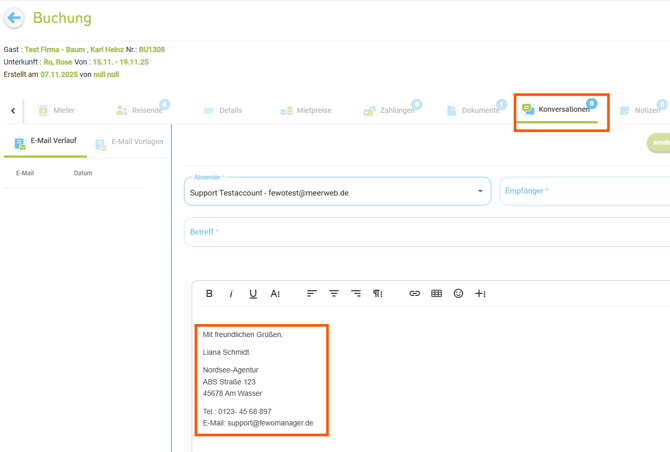Align text to the left
670x452 pixels.
point(312,294)
